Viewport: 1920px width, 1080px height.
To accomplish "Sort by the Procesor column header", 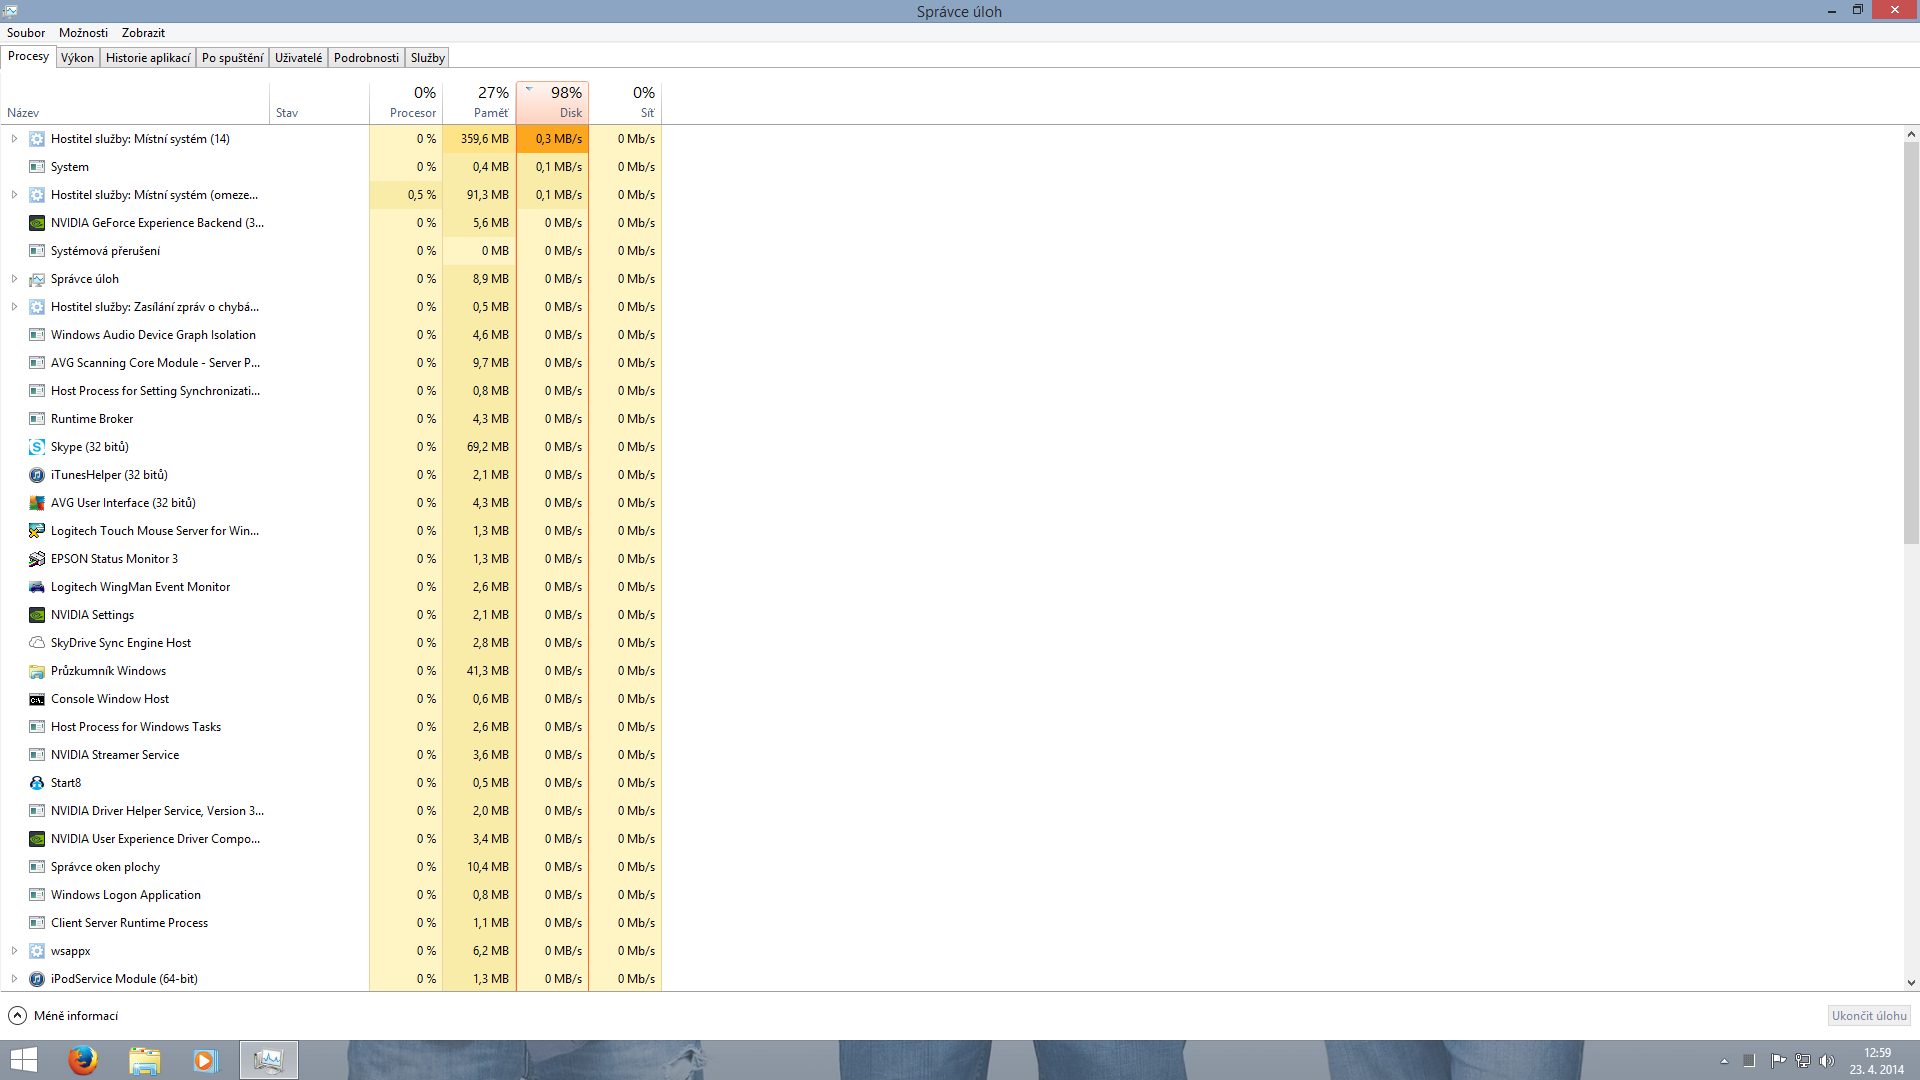I will [x=406, y=103].
